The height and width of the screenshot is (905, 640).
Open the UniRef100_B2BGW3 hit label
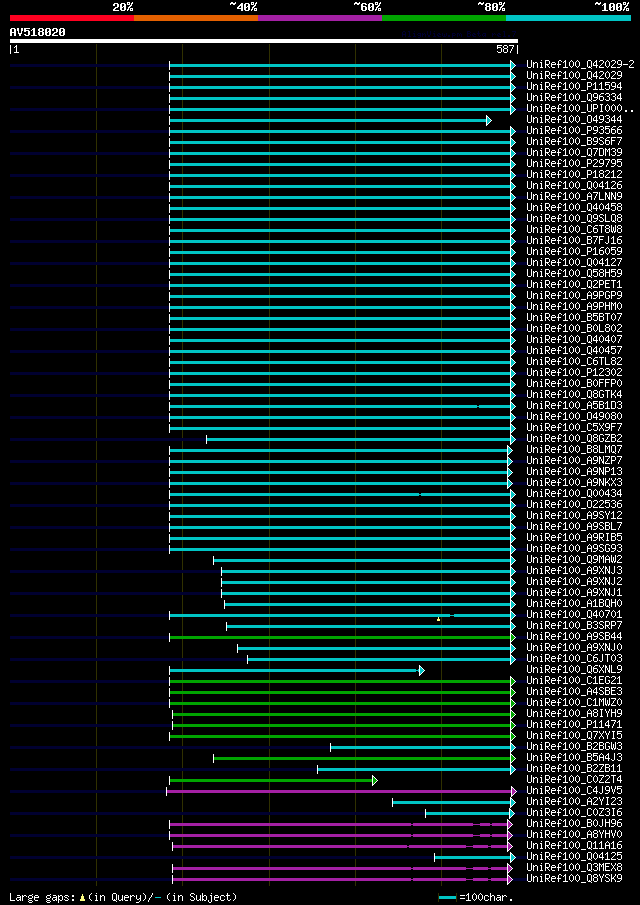pyautogui.click(x=574, y=747)
